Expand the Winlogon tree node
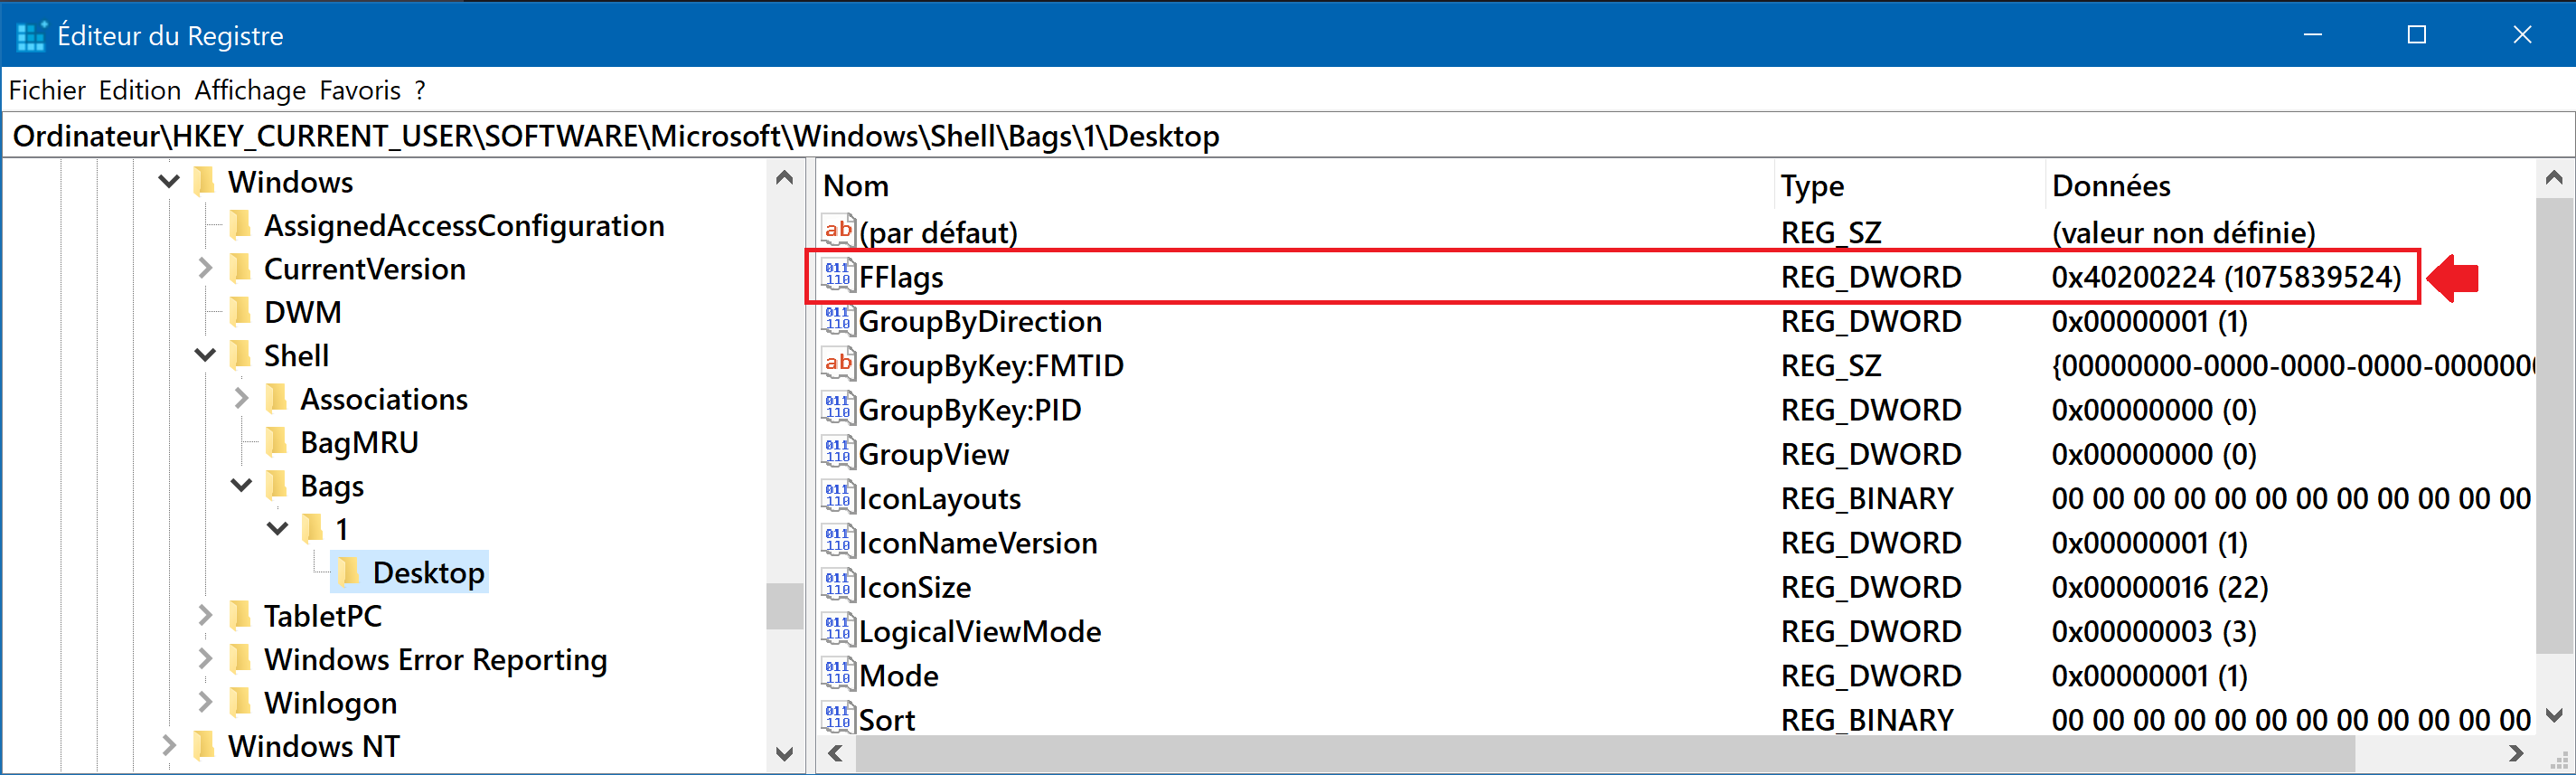Viewport: 2576px width, 775px height. tap(205, 702)
